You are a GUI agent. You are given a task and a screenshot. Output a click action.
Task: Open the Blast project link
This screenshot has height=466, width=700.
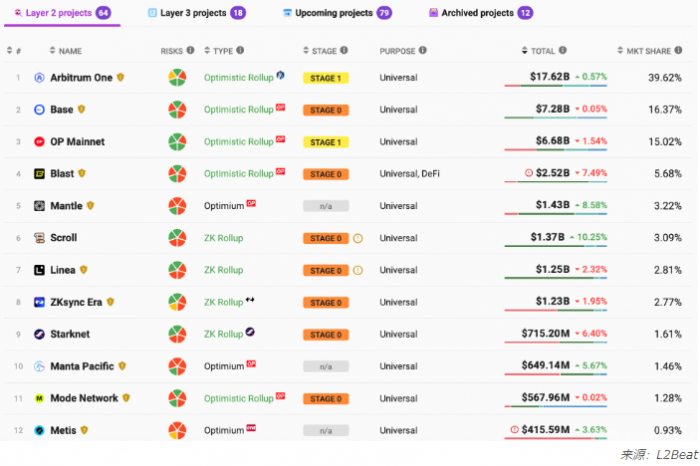coord(62,174)
